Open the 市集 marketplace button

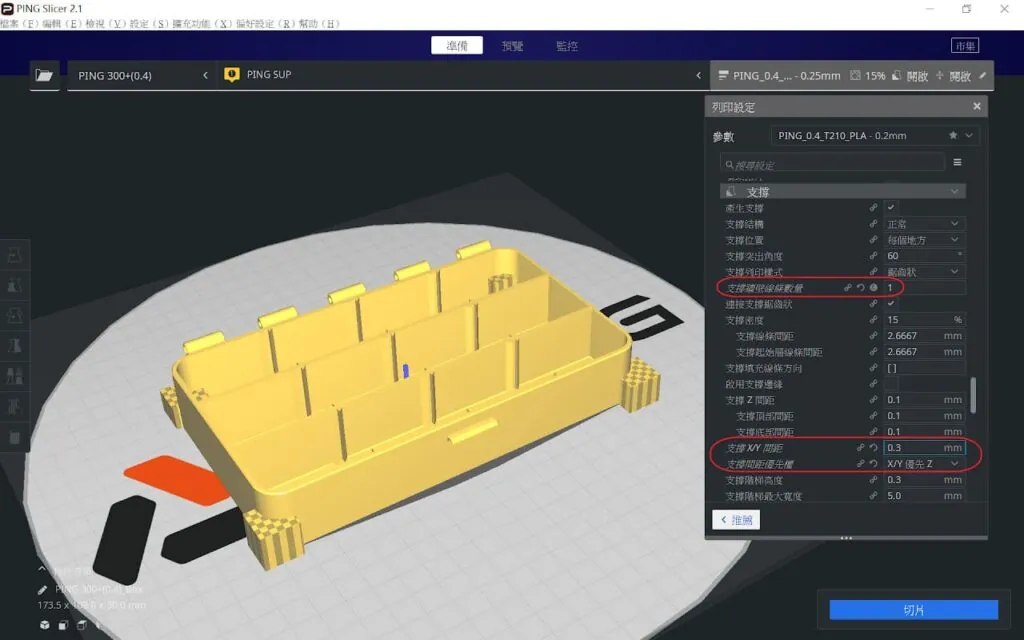coord(965,46)
